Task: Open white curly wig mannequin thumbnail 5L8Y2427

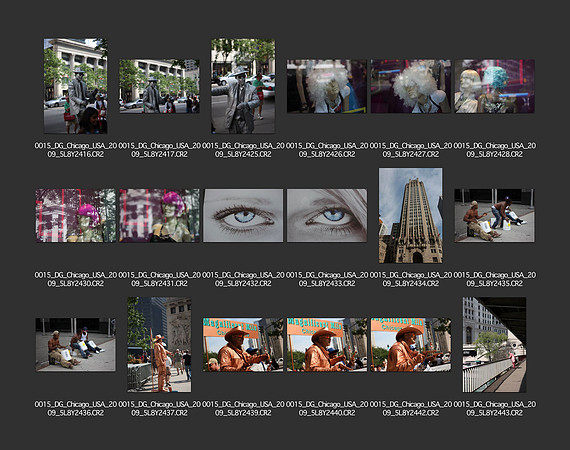Action: (x=411, y=86)
